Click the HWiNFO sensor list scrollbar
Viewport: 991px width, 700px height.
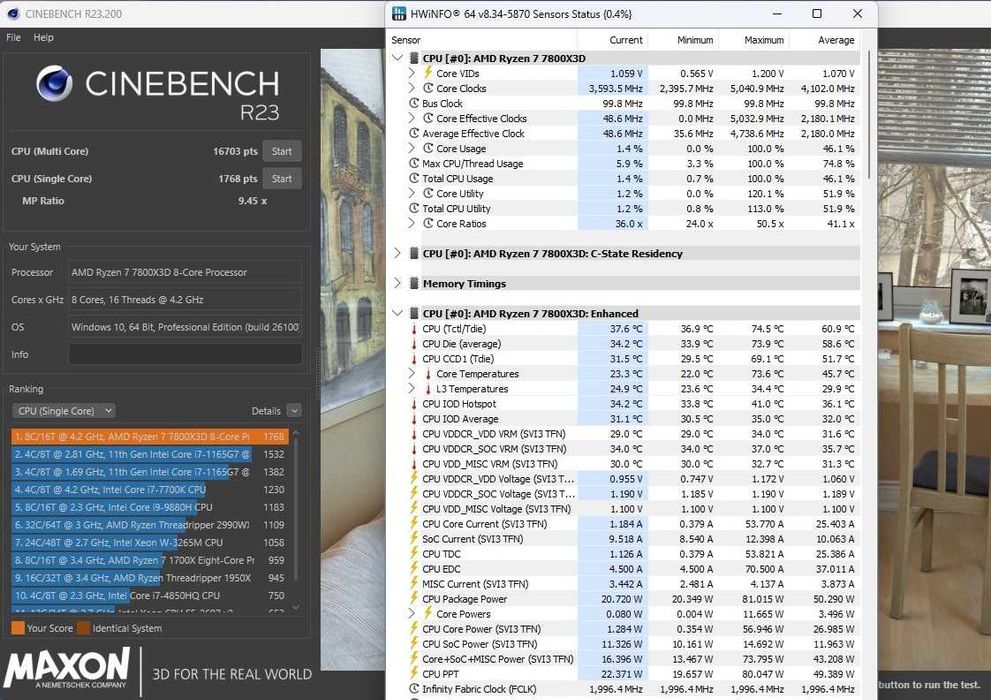(869, 114)
